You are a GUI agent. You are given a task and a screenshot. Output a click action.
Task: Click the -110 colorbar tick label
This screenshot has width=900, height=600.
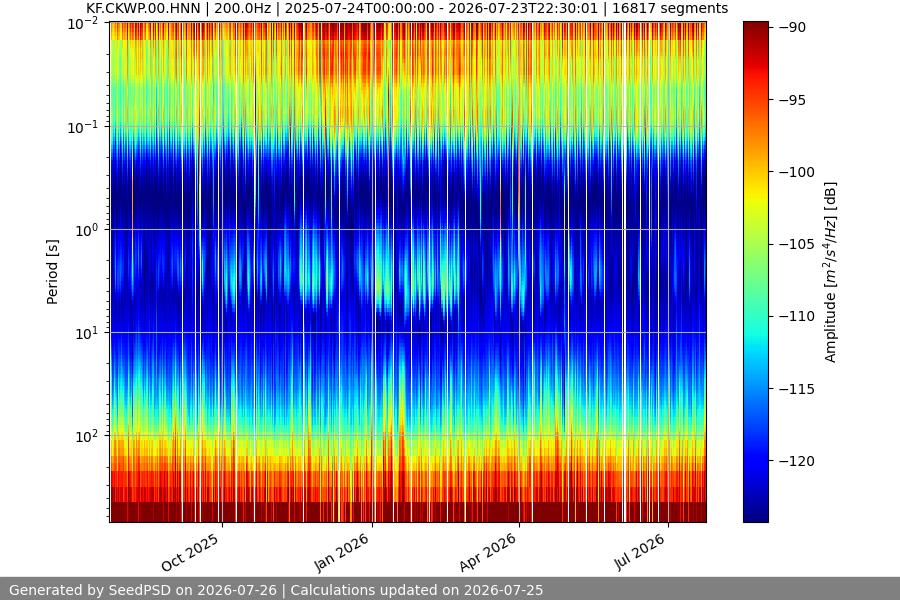pos(797,316)
